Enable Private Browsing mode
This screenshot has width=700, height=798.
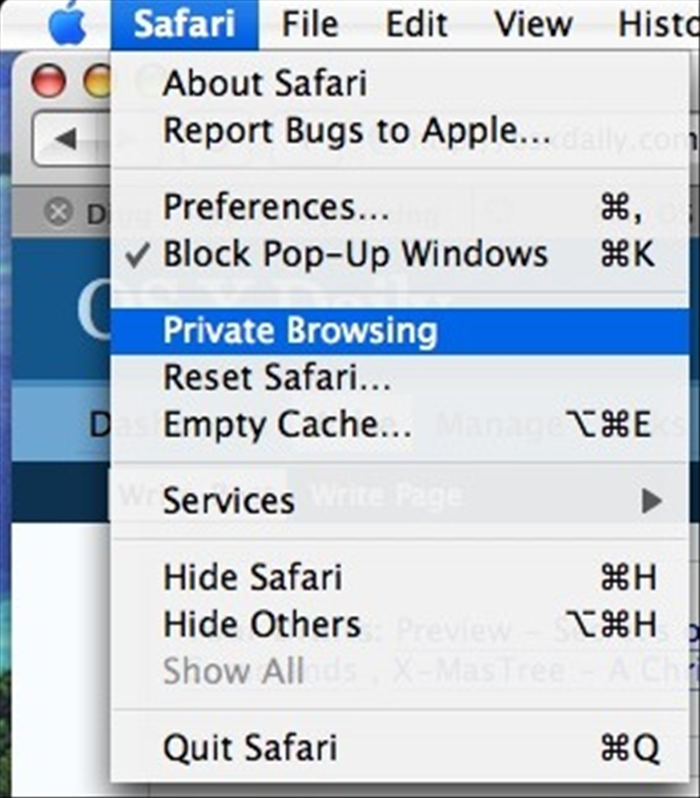pyautogui.click(x=400, y=331)
